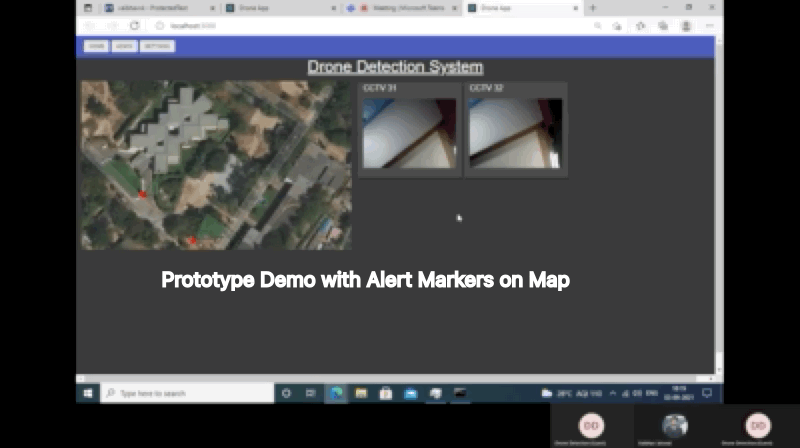Open the tab actions menu icon
The image size is (800, 448).
[88, 8]
